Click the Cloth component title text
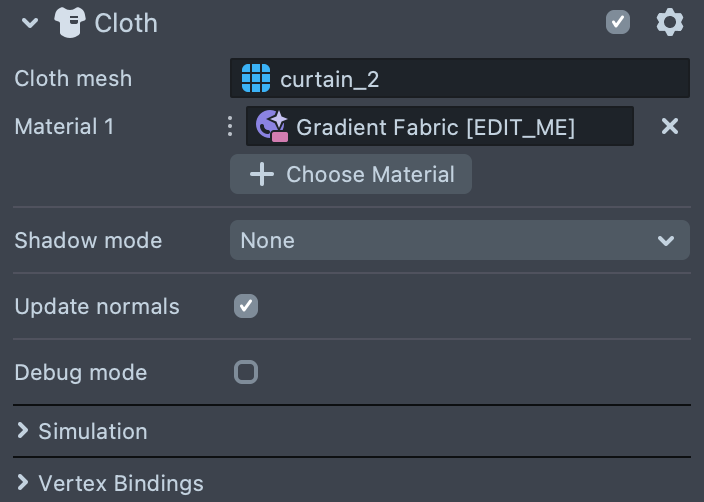 (x=126, y=22)
